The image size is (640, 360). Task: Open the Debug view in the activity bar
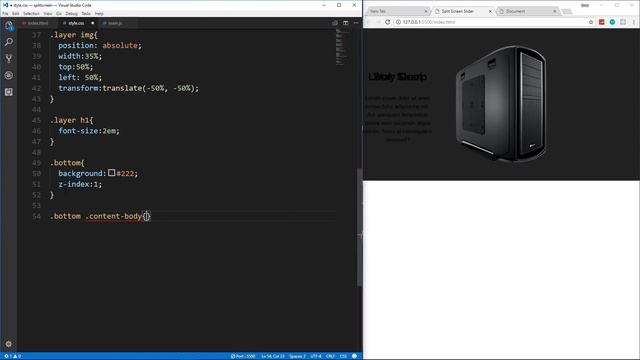point(9,76)
